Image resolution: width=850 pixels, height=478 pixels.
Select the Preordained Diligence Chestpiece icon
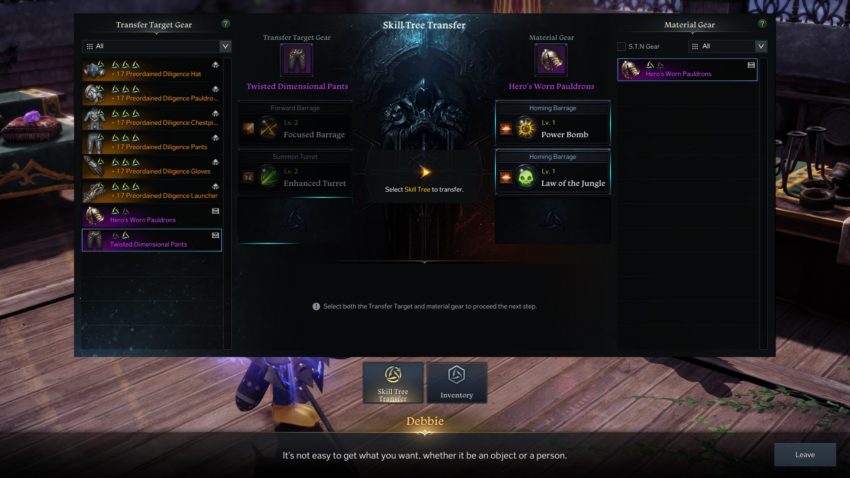(94, 118)
